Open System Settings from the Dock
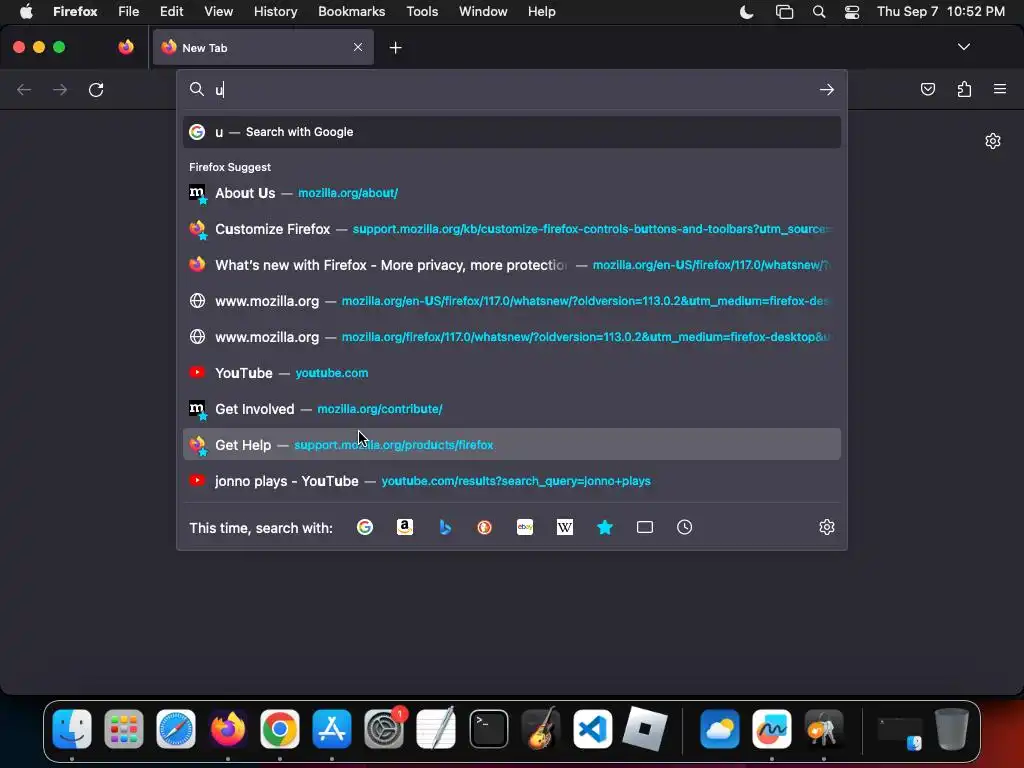1024x768 pixels. pos(384,728)
